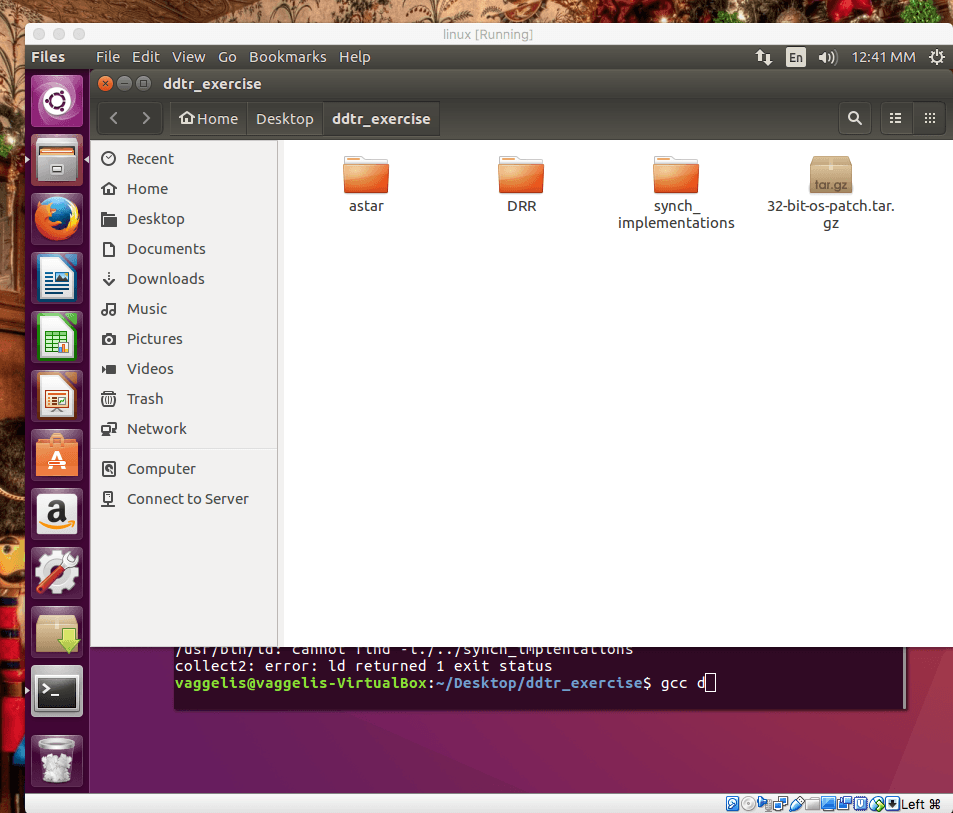The width and height of the screenshot is (953, 813).
Task: Expand the system gear menu
Action: (936, 57)
